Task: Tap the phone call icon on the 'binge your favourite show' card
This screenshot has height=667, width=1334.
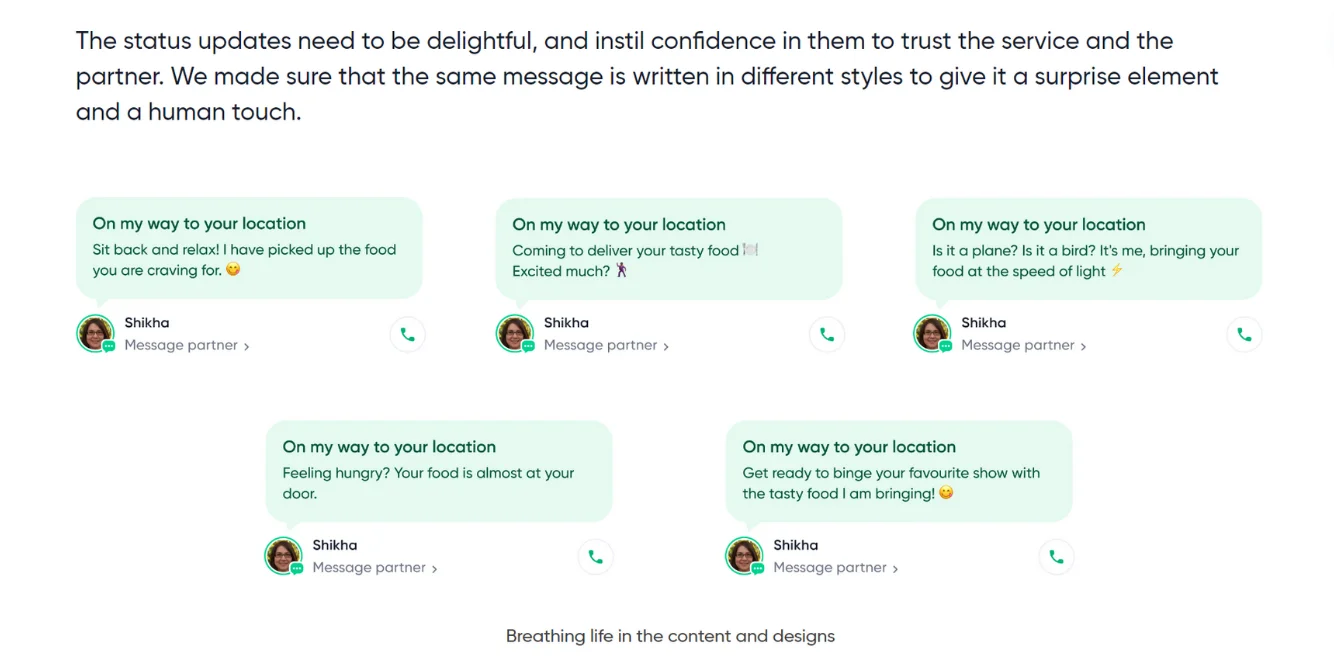Action: (x=1056, y=557)
